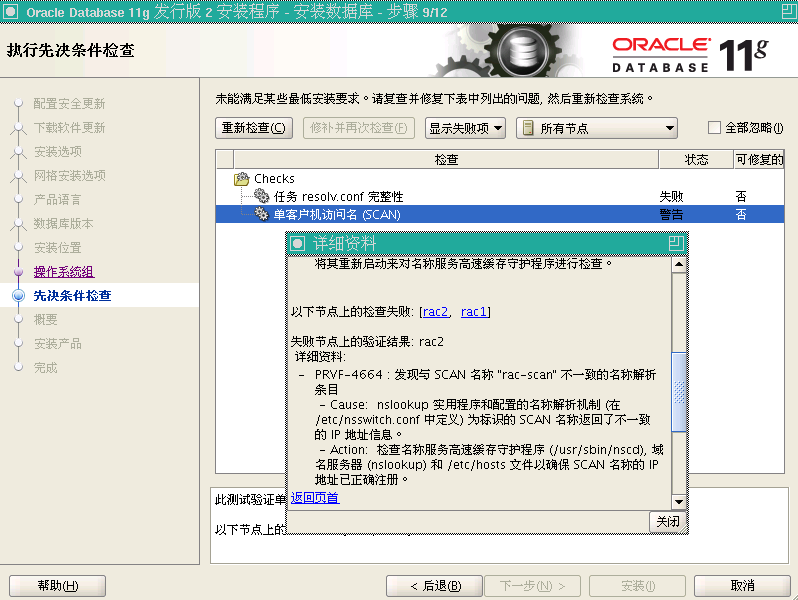This screenshot has width=798, height=600.
Task: Click the 修补并再次检查 button
Action: tap(358, 128)
